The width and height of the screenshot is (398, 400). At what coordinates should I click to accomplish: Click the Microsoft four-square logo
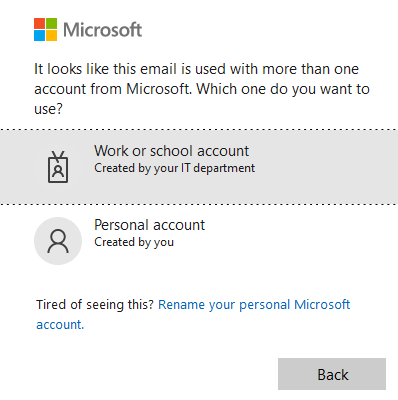tap(45, 30)
